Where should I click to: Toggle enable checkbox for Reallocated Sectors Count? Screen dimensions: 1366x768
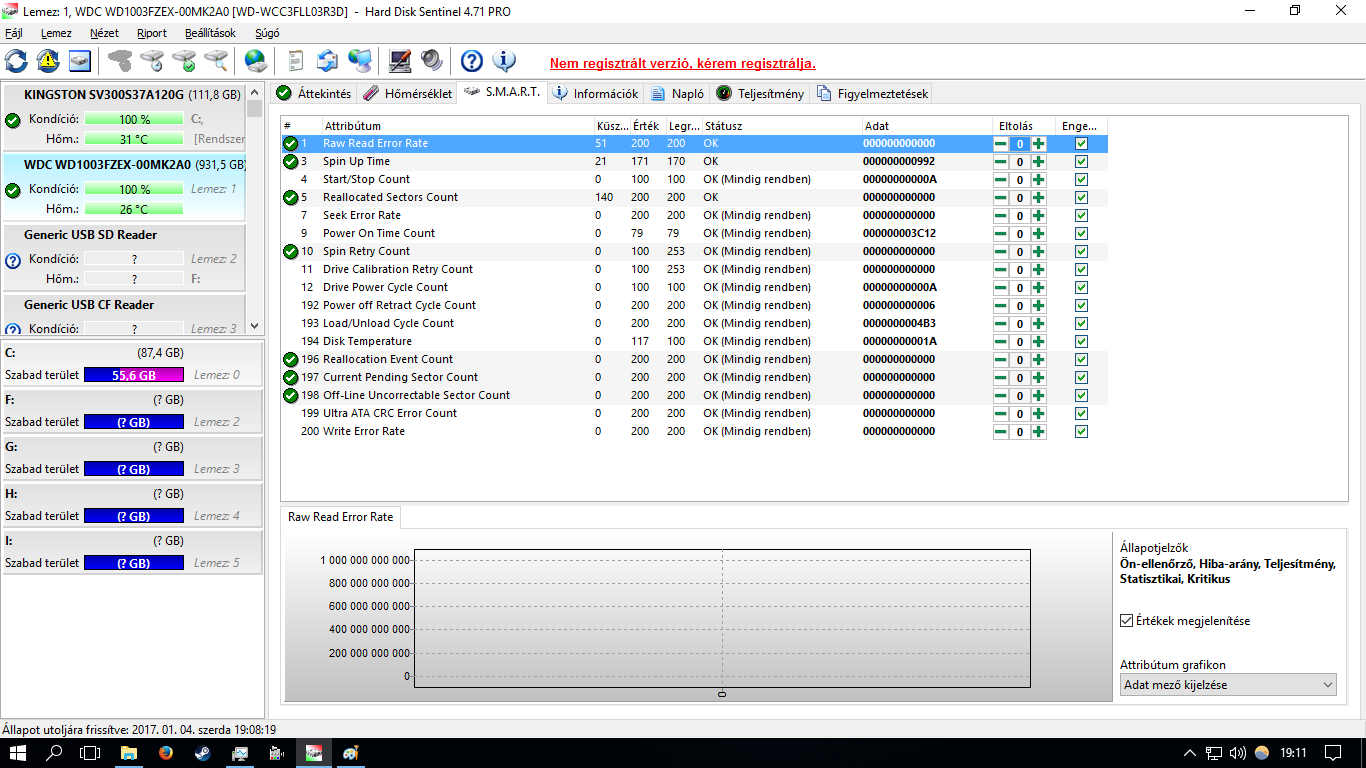pyautogui.click(x=1081, y=198)
